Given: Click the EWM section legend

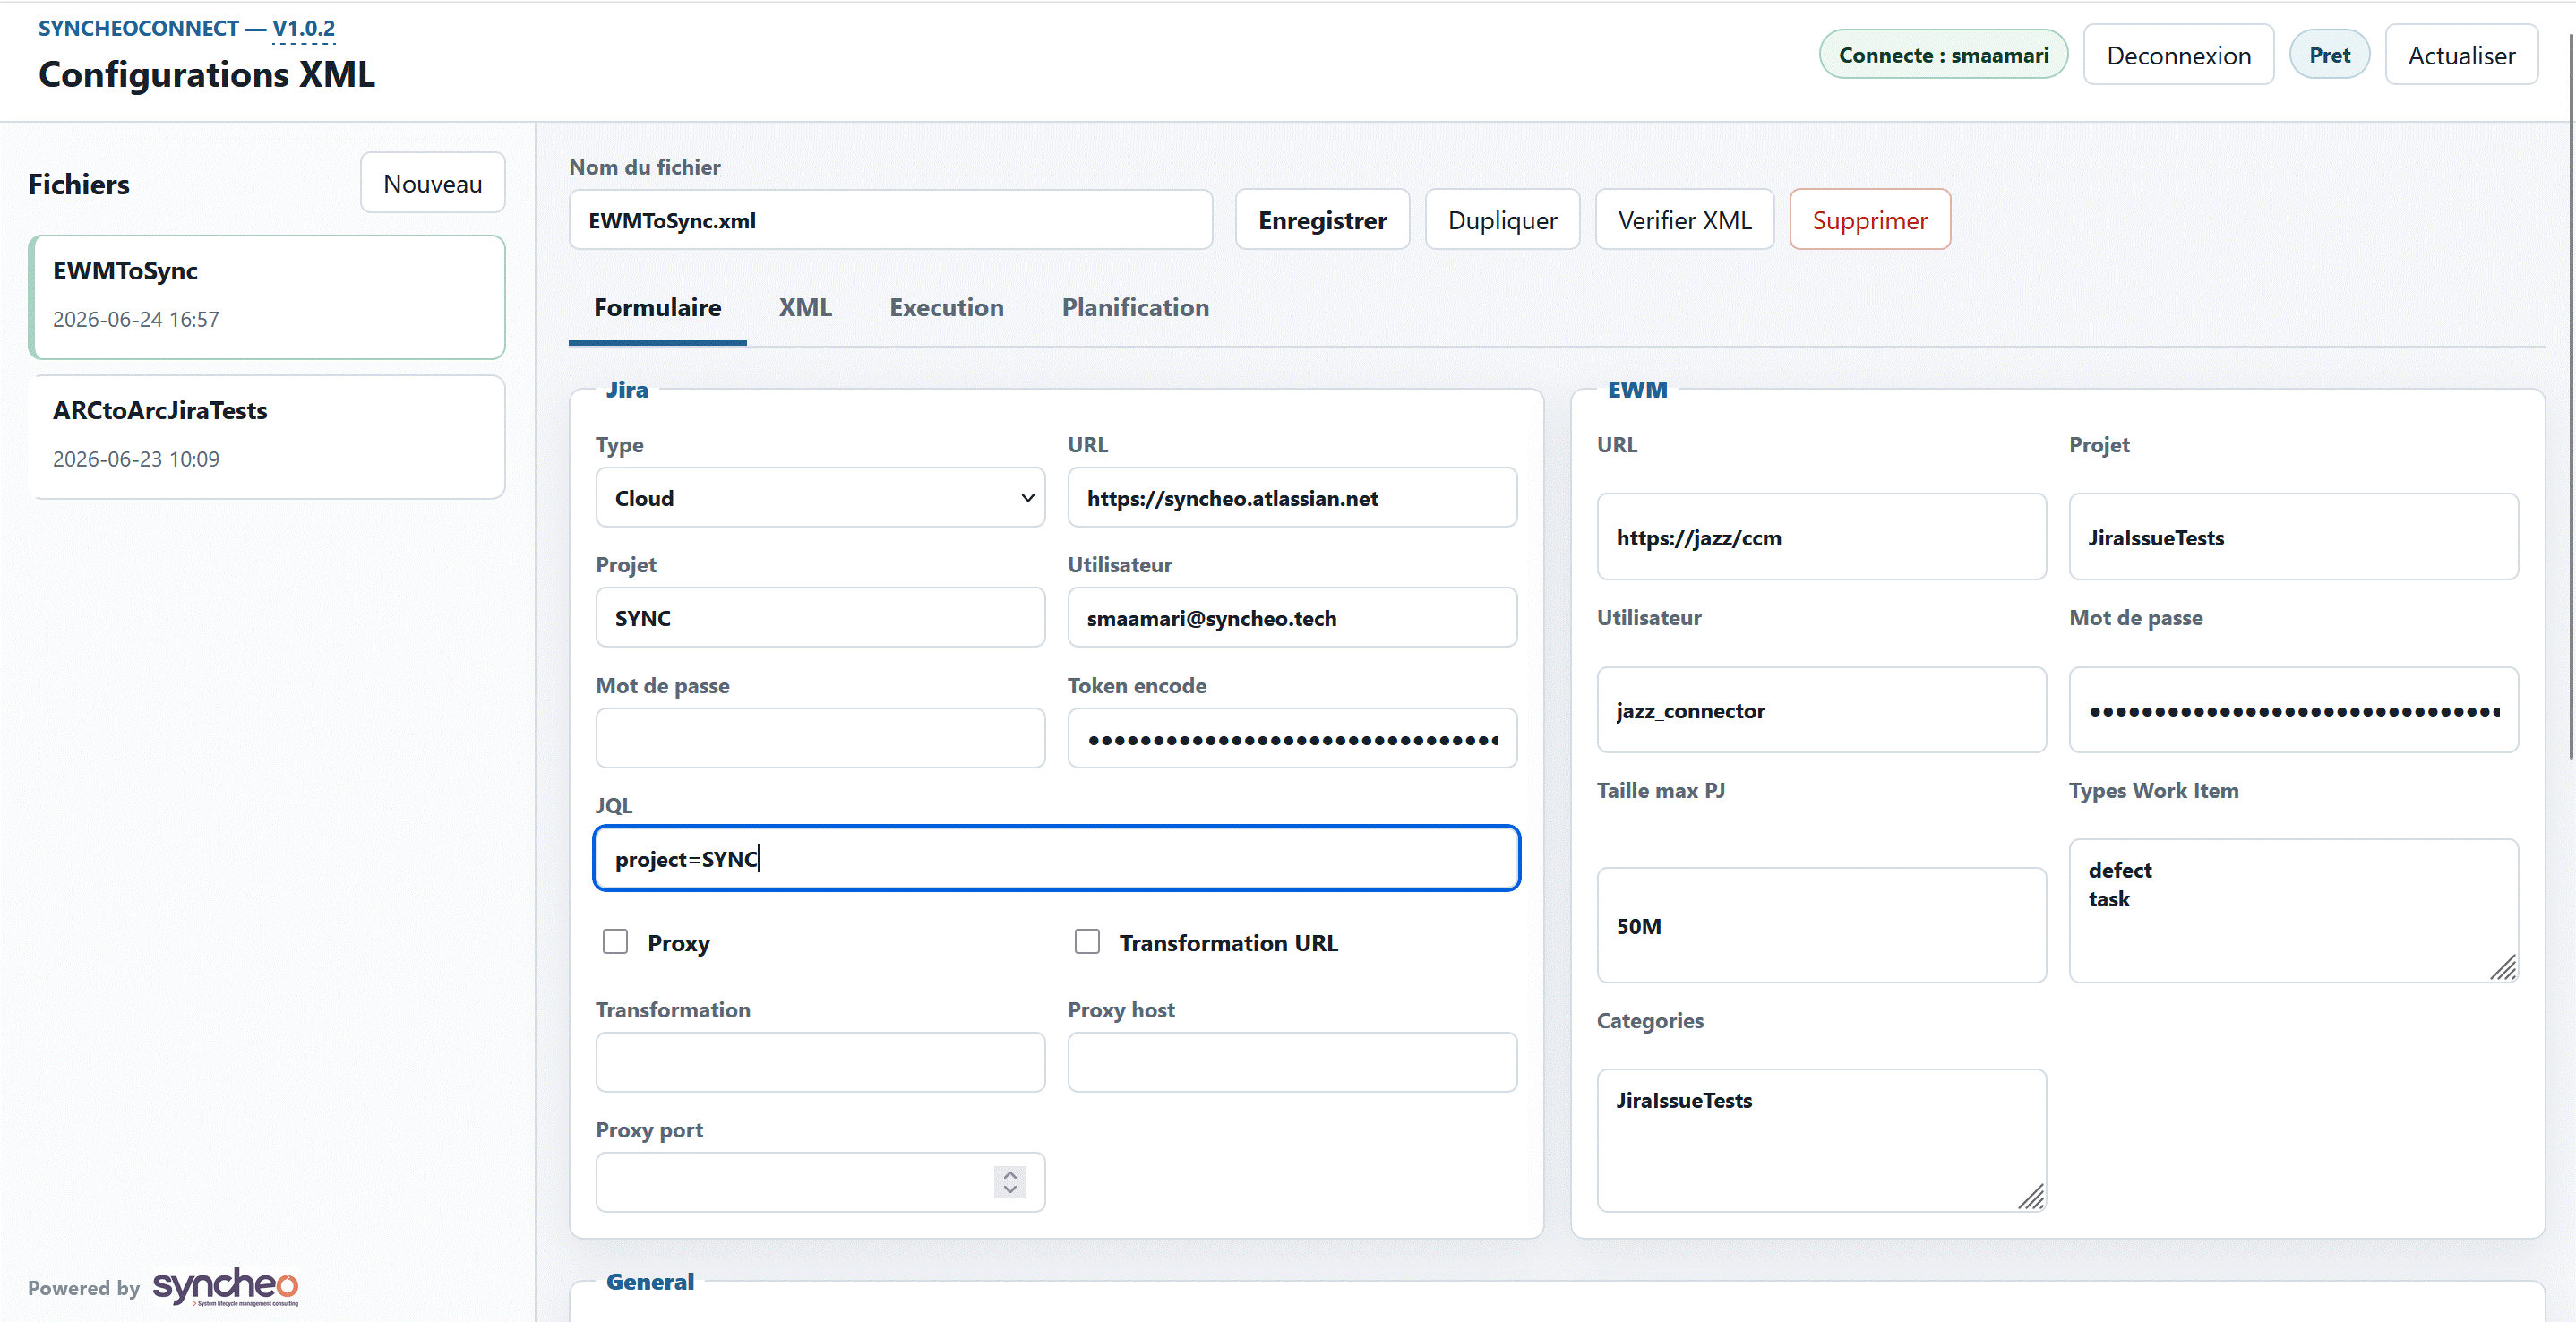Looking at the screenshot, I should coord(1638,390).
